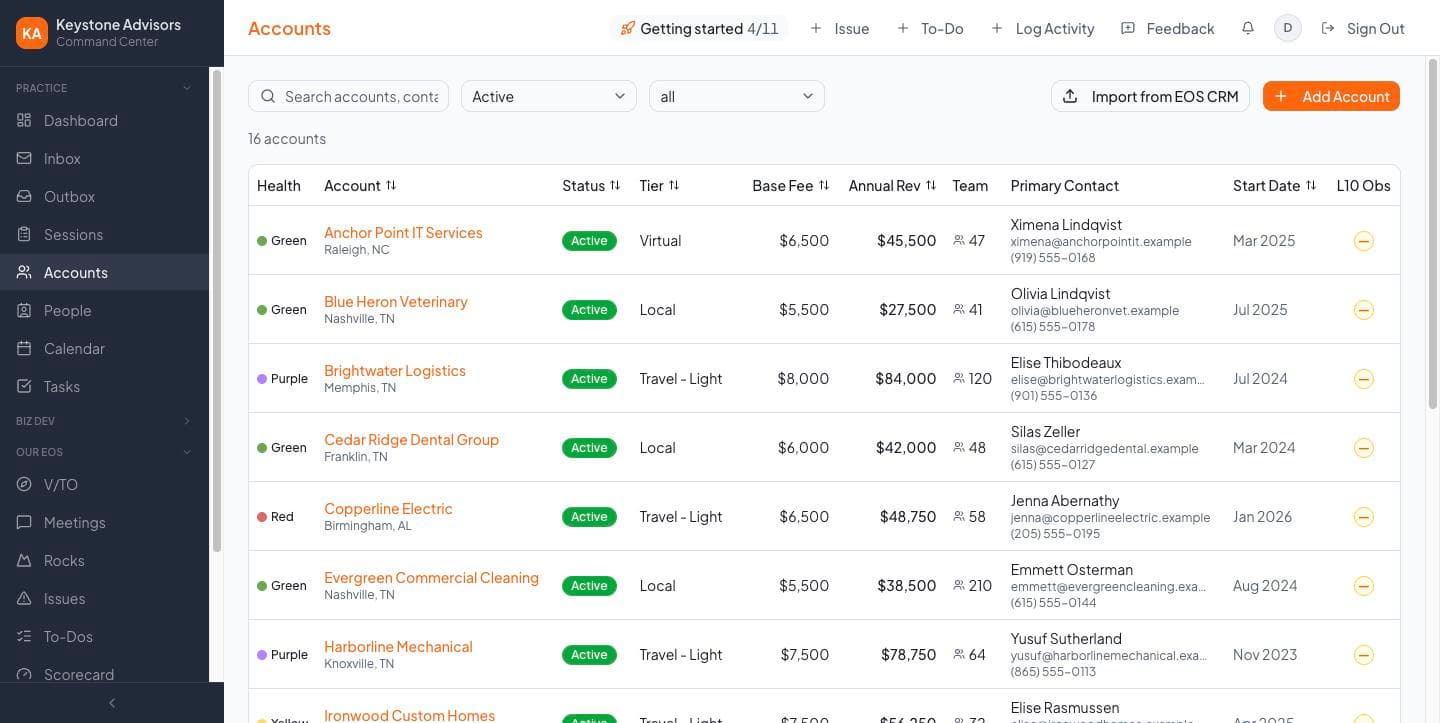Collapse sidebar with bottom chevron
The image size is (1440, 723).
click(x=112, y=703)
